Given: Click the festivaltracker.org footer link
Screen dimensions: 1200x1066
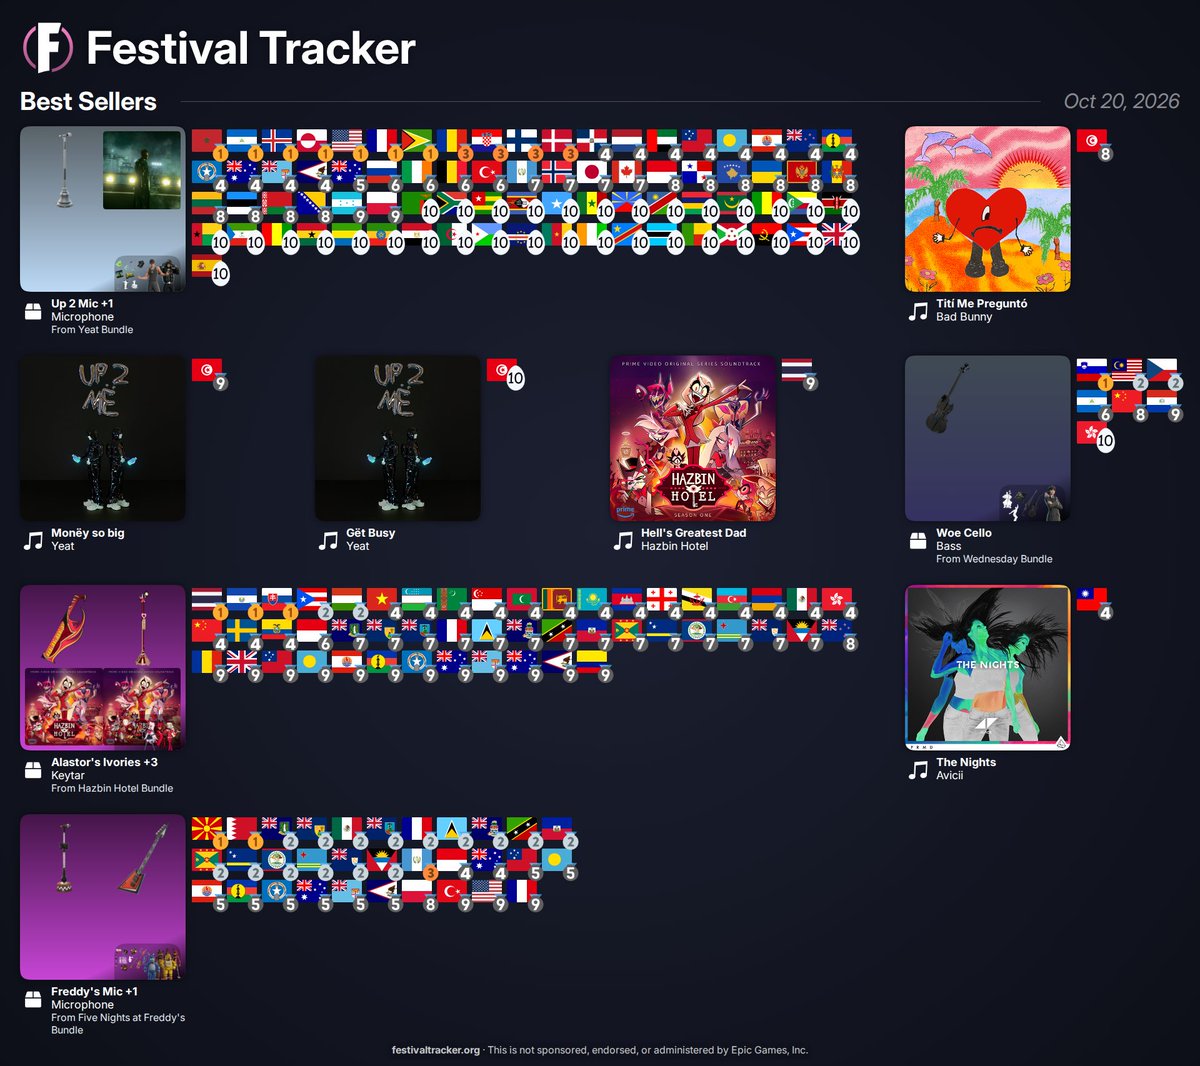Looking at the screenshot, I should (x=436, y=1050).
